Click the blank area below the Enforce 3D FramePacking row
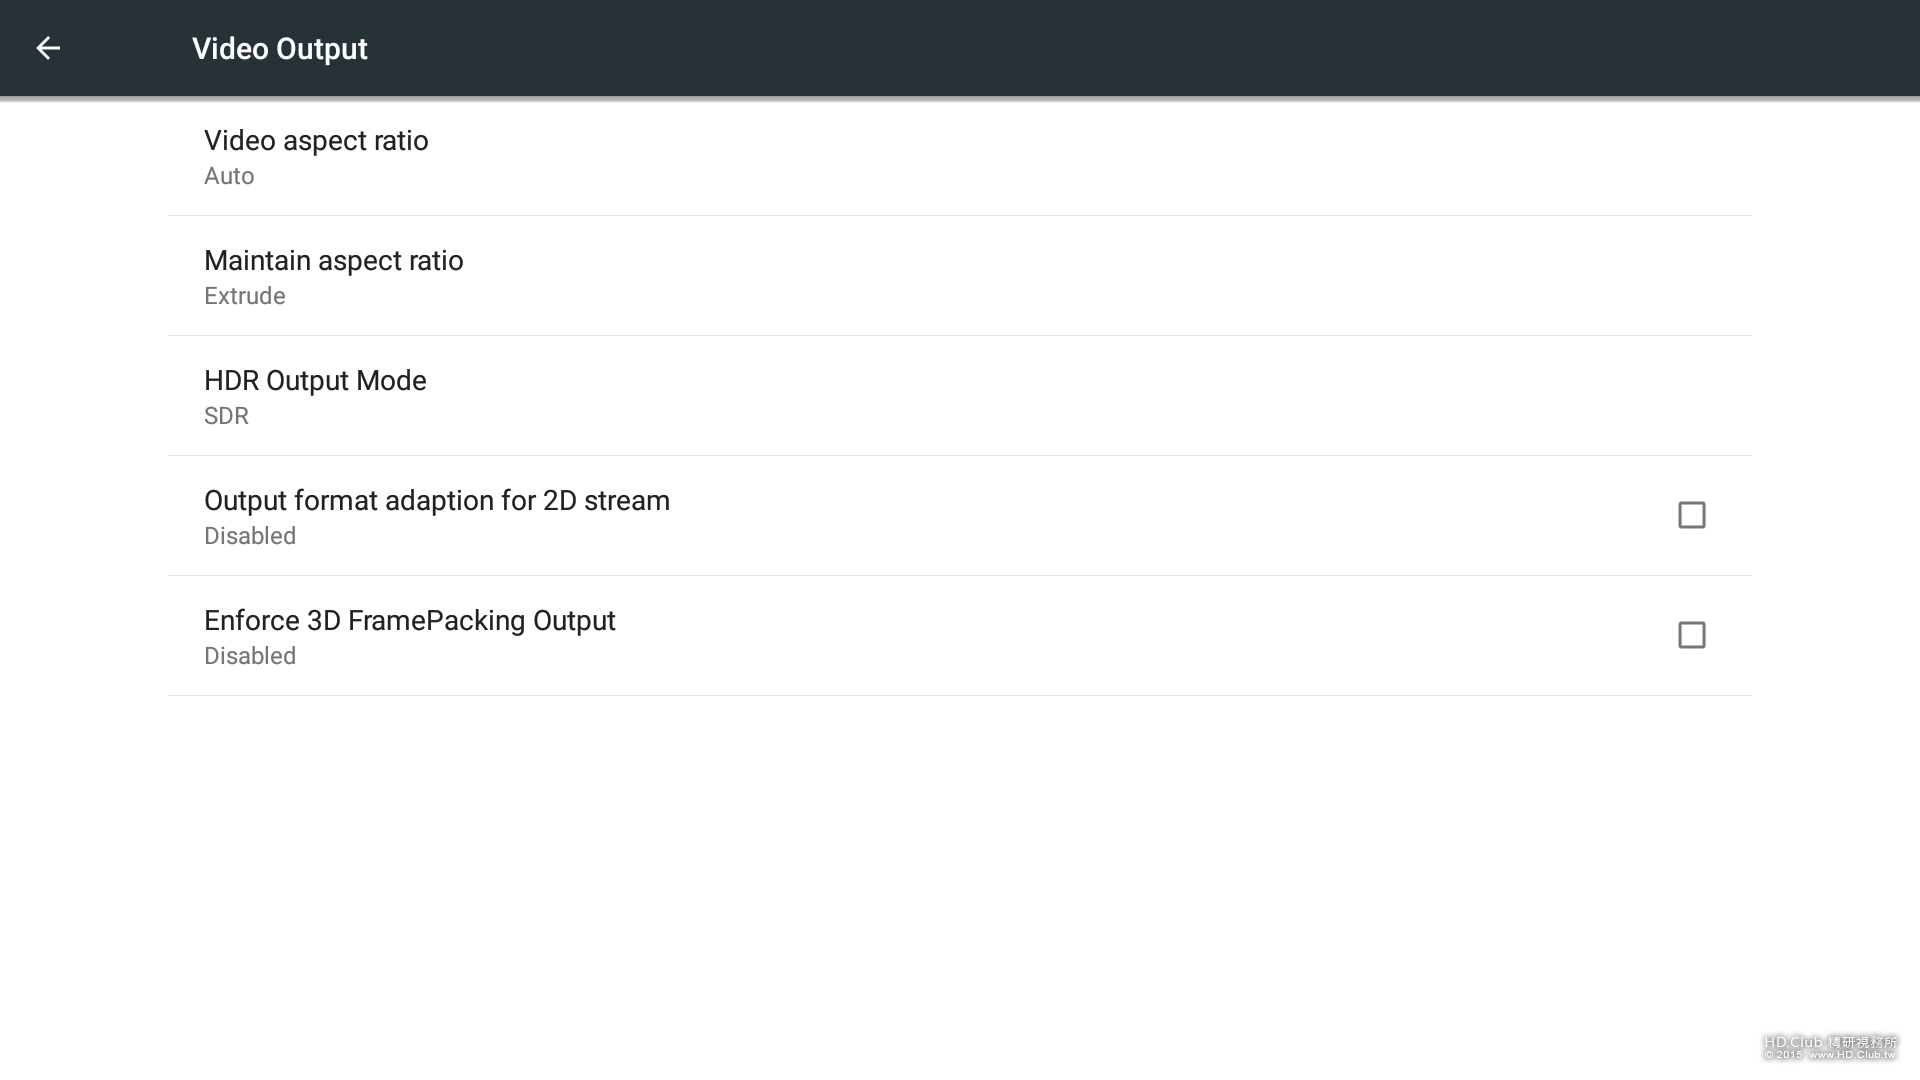The image size is (1920, 1080). click(960, 860)
